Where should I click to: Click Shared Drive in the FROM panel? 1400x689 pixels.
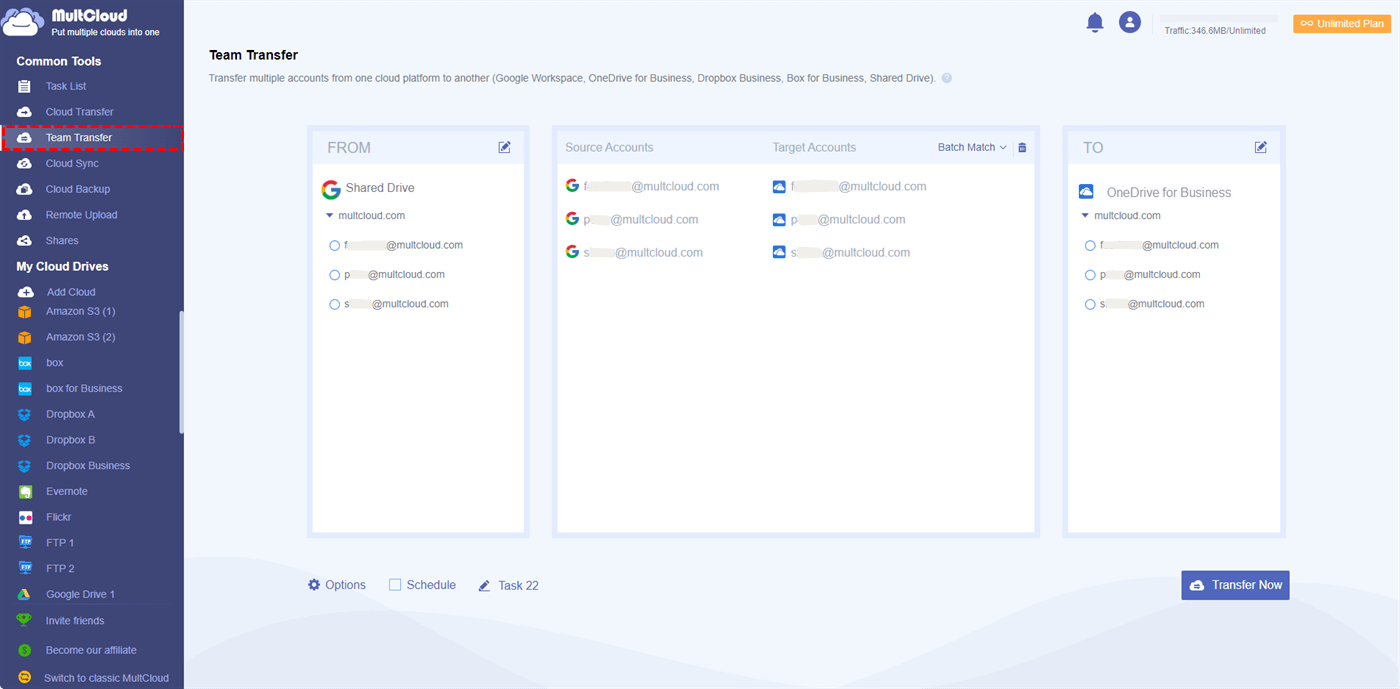(380, 188)
